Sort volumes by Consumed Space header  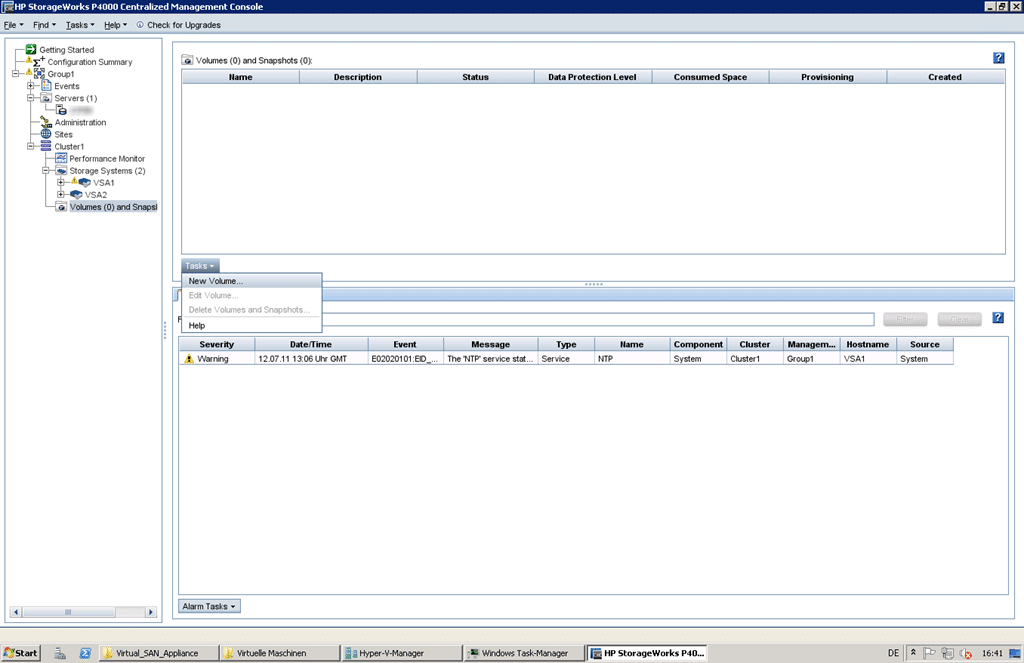(711, 77)
